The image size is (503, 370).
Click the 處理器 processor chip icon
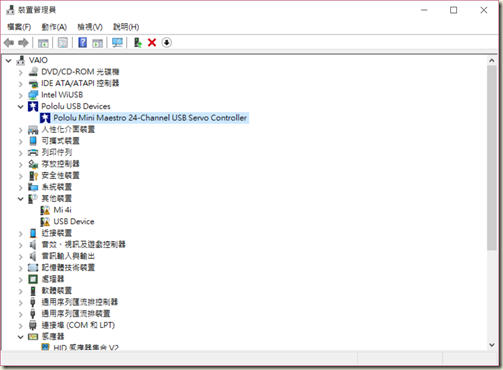[33, 279]
